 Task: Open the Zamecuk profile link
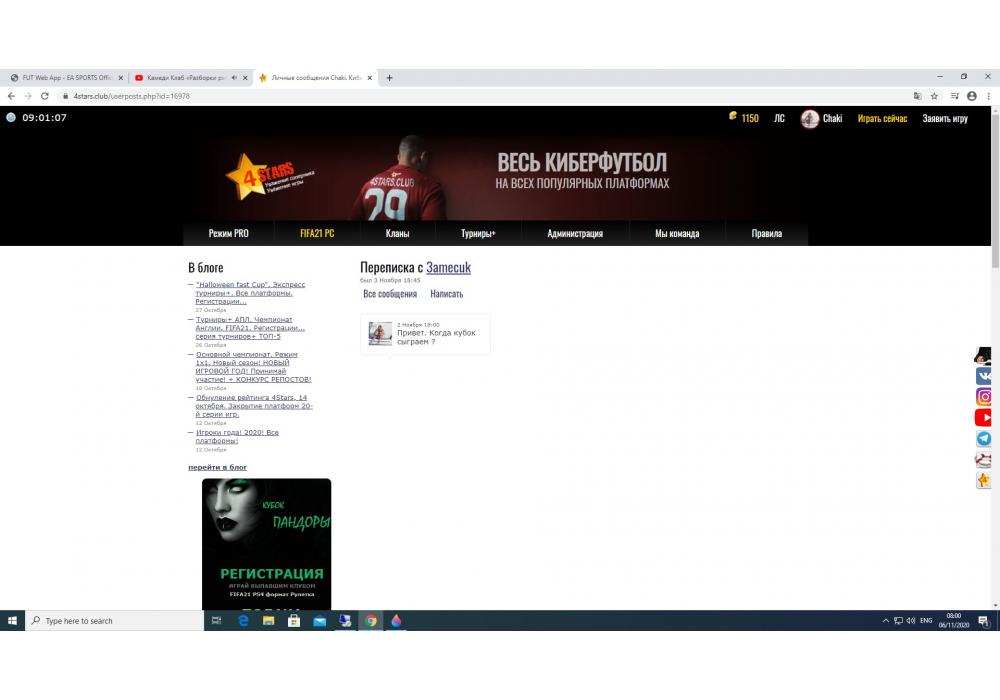[x=448, y=267]
